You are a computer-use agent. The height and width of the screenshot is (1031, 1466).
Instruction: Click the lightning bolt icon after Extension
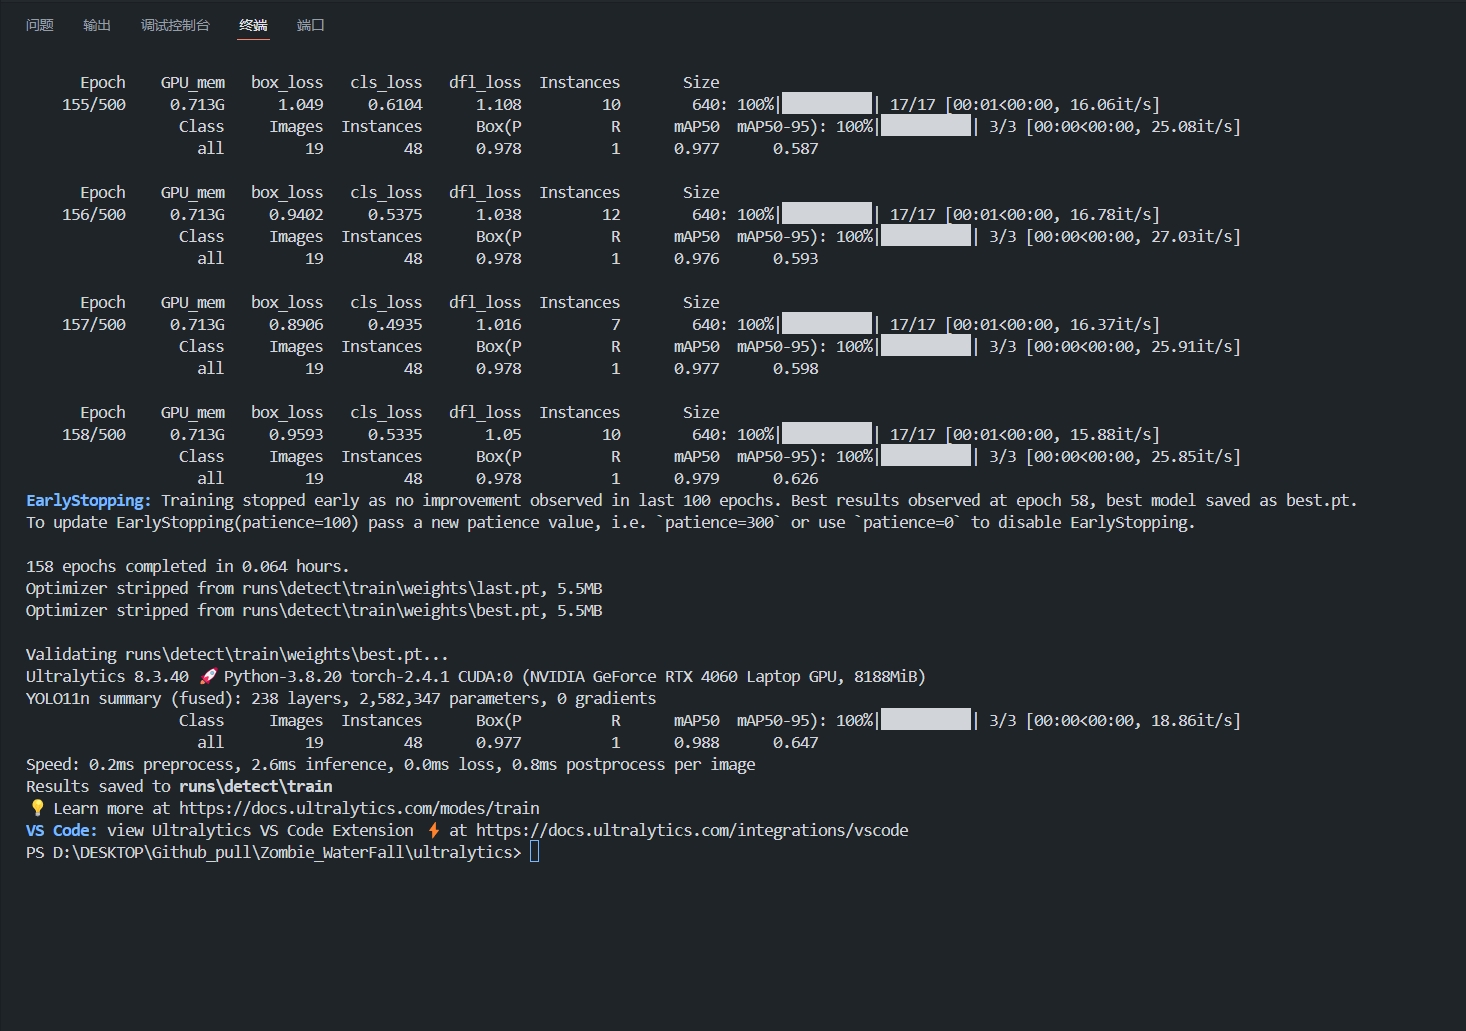point(434,830)
